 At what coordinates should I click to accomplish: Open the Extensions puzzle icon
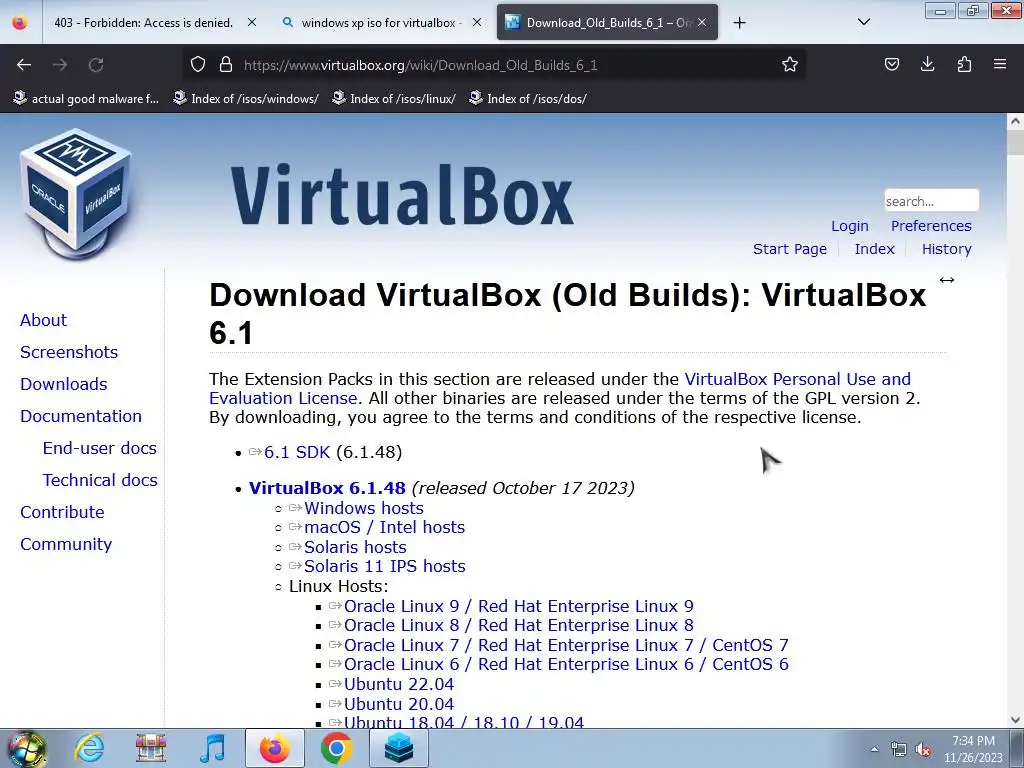964,64
